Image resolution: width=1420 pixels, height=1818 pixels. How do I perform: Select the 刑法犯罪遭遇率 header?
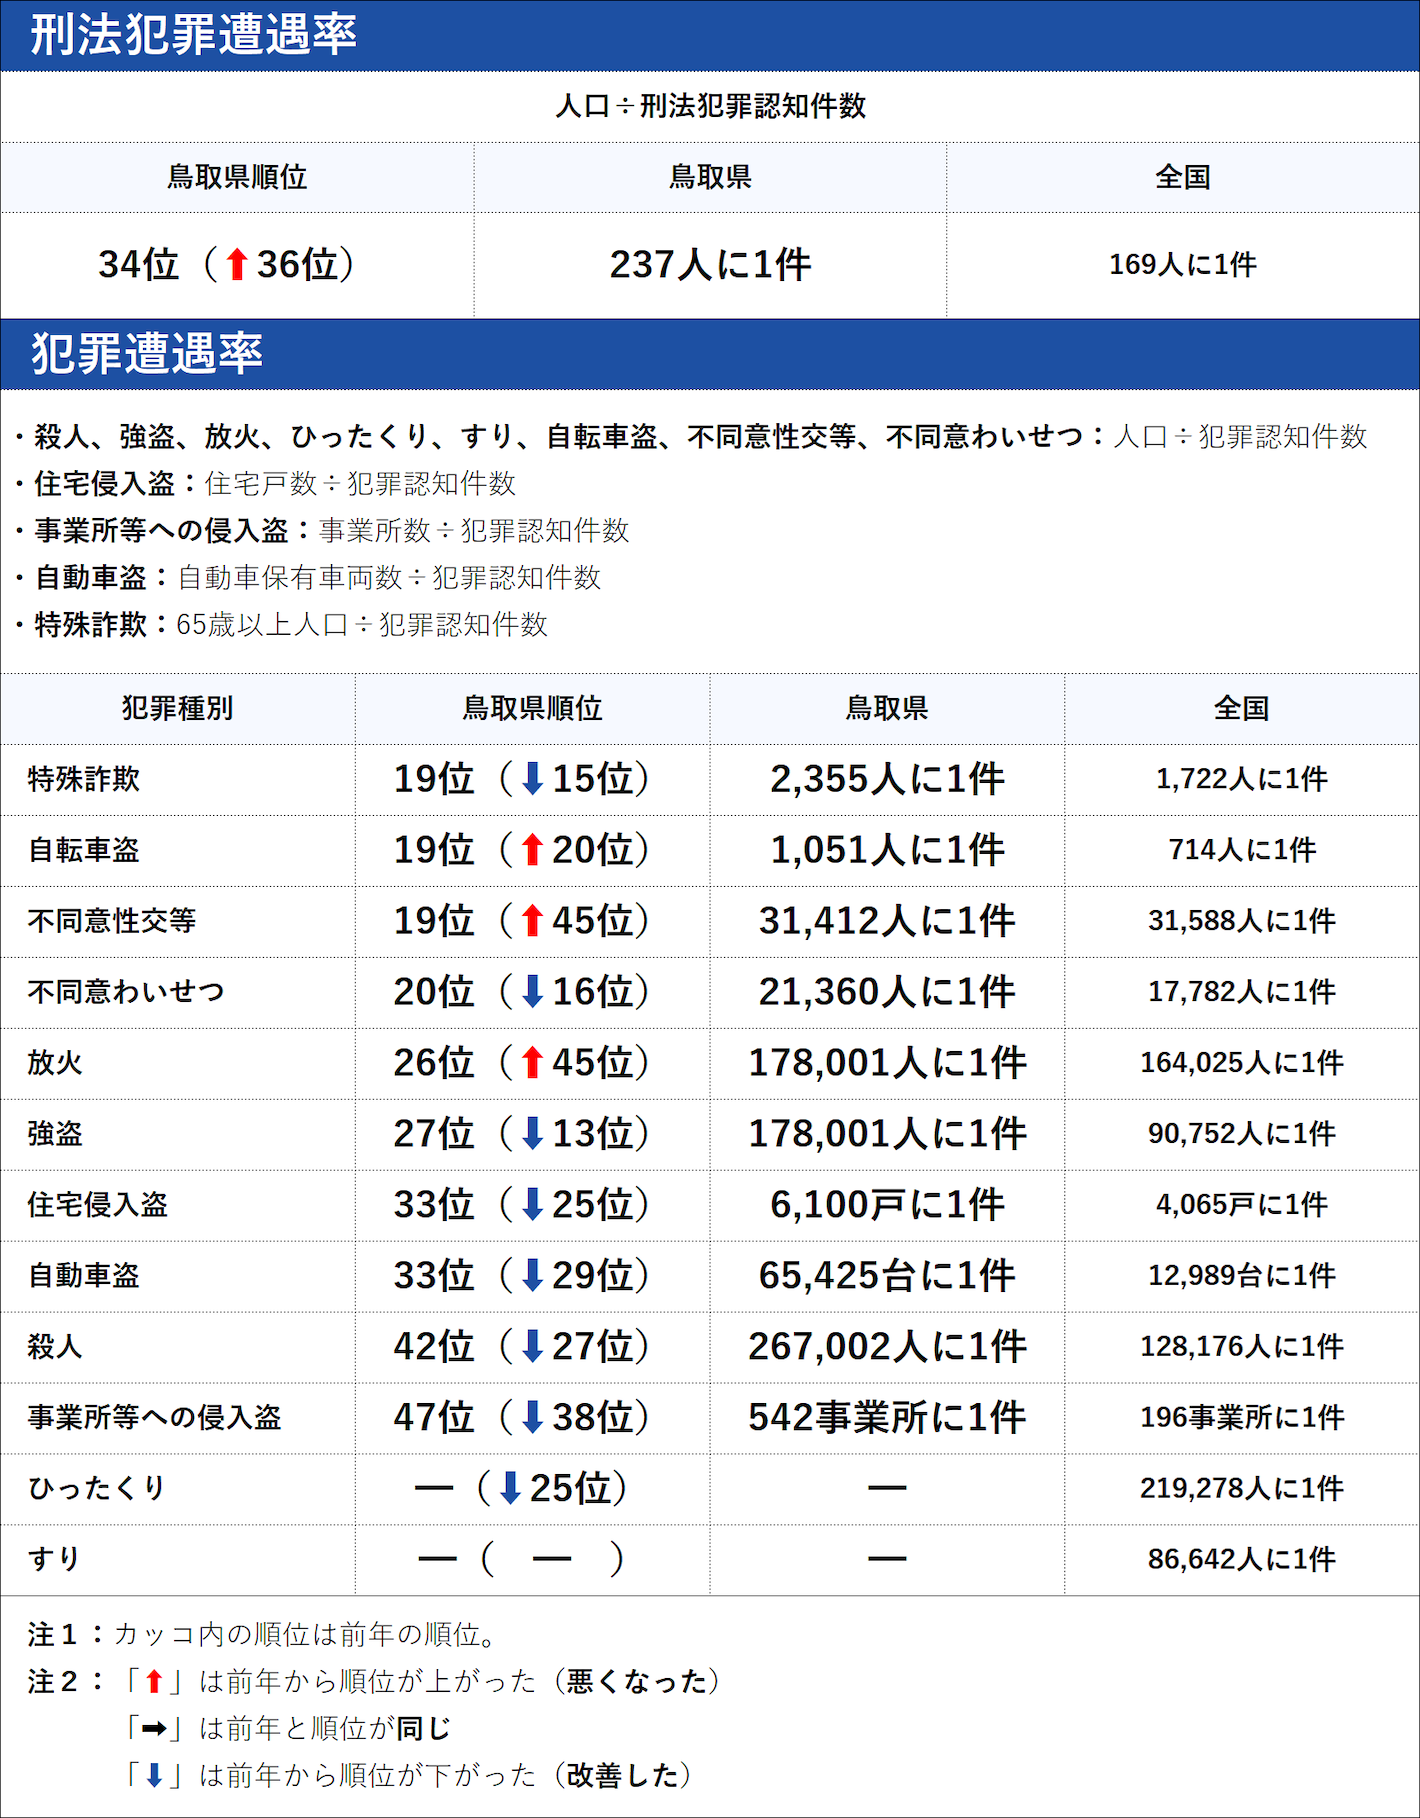710,35
